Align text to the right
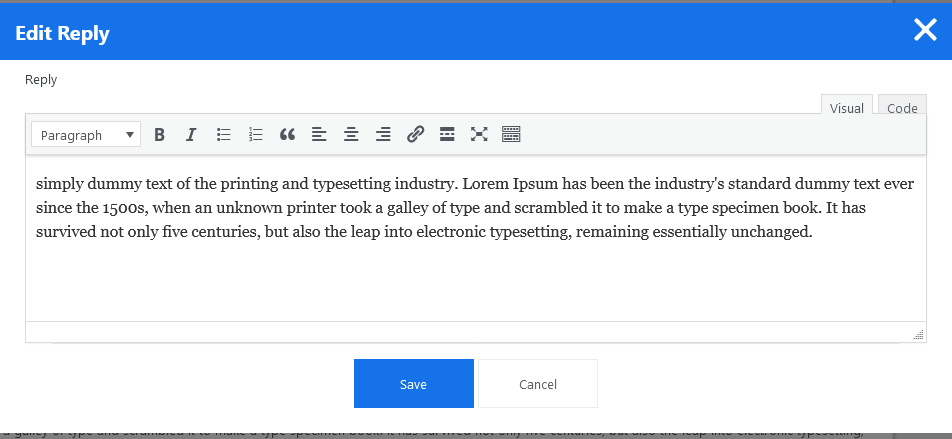Image resolution: width=952 pixels, height=439 pixels. pos(383,135)
